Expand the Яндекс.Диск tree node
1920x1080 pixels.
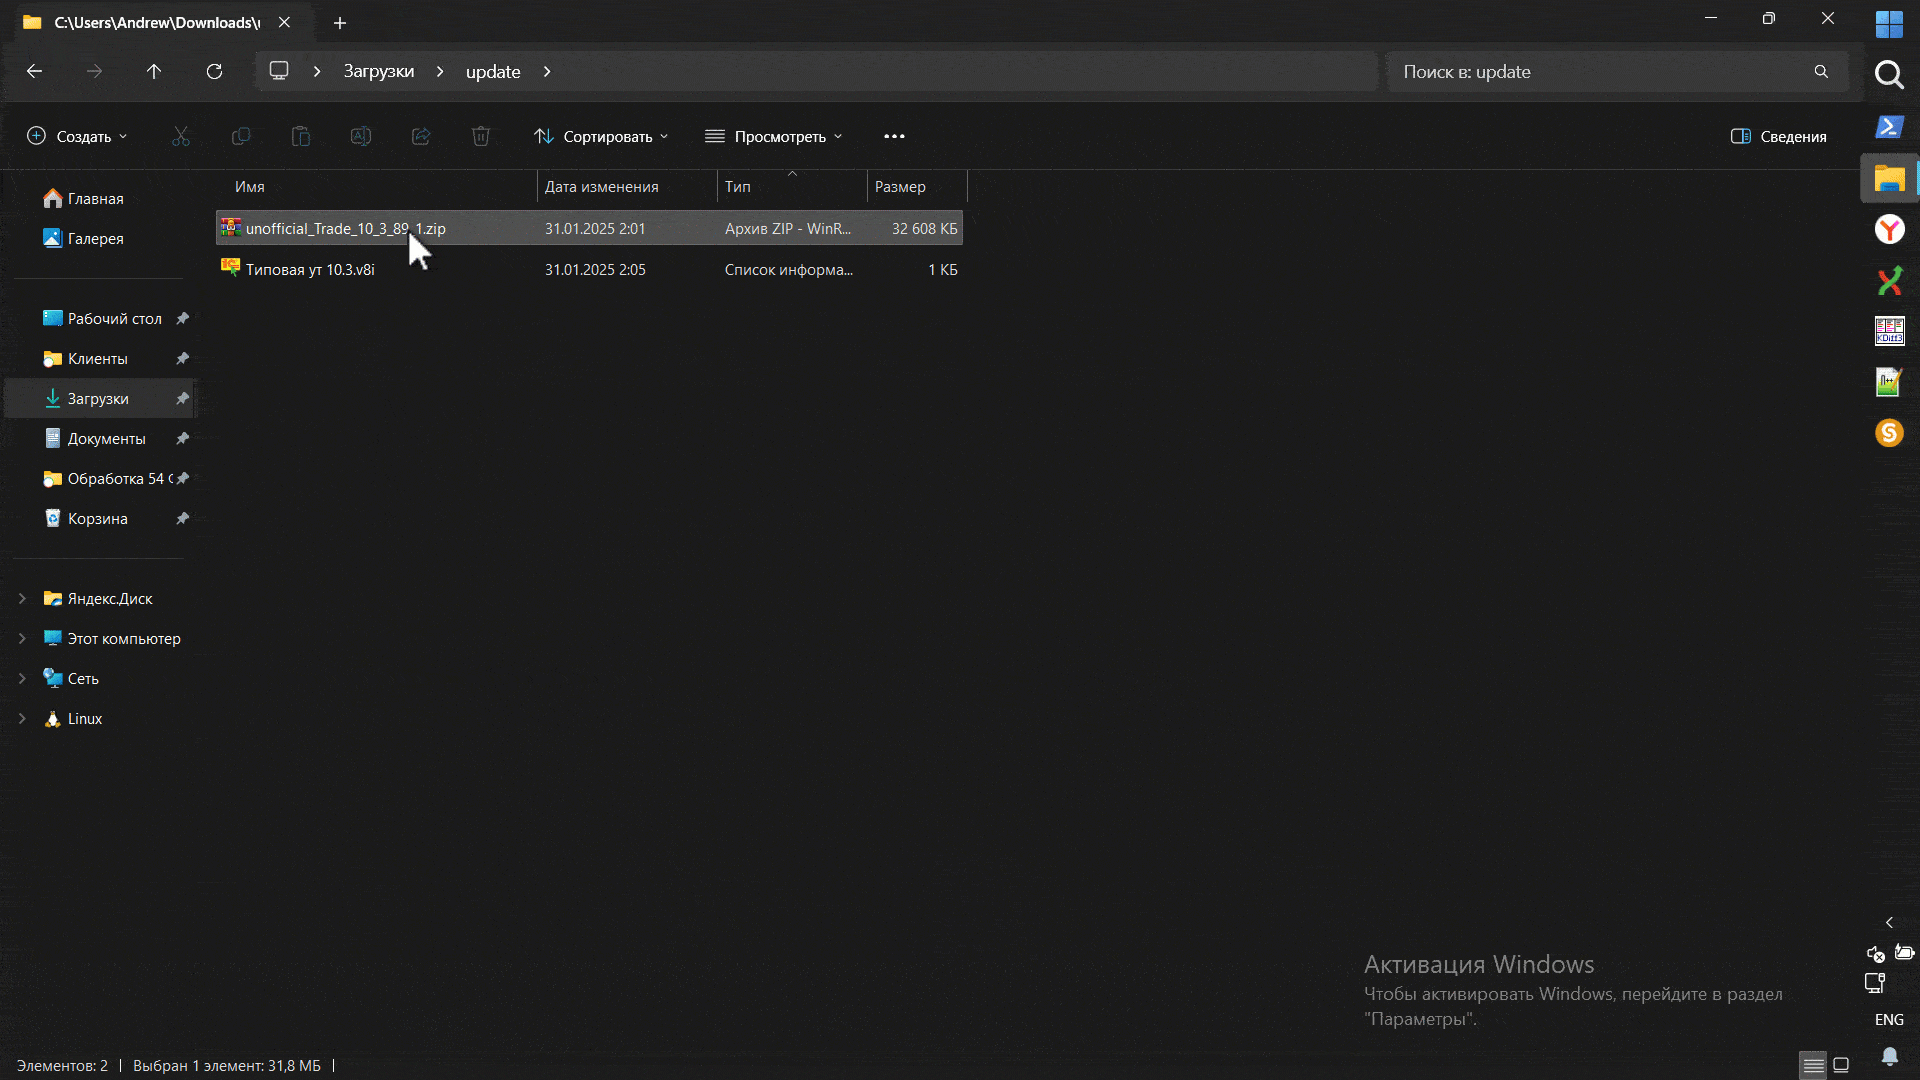(22, 599)
